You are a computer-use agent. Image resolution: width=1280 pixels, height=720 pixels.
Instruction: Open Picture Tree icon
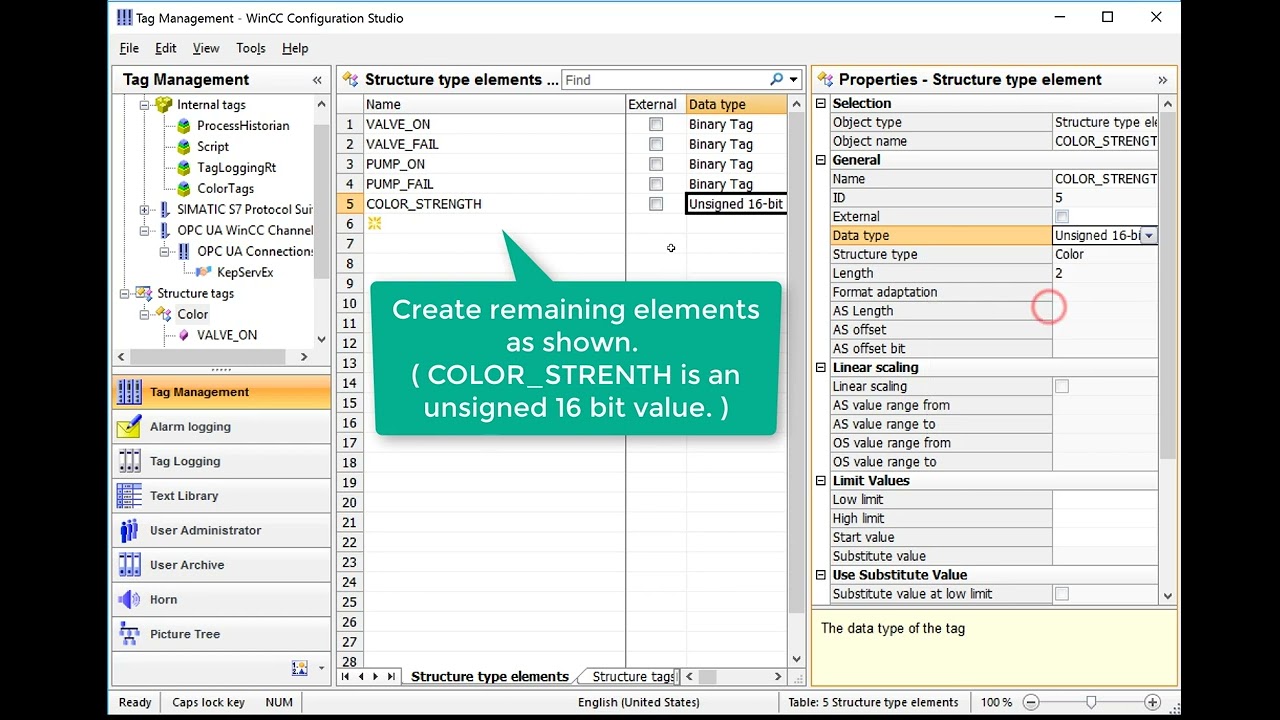click(129, 634)
